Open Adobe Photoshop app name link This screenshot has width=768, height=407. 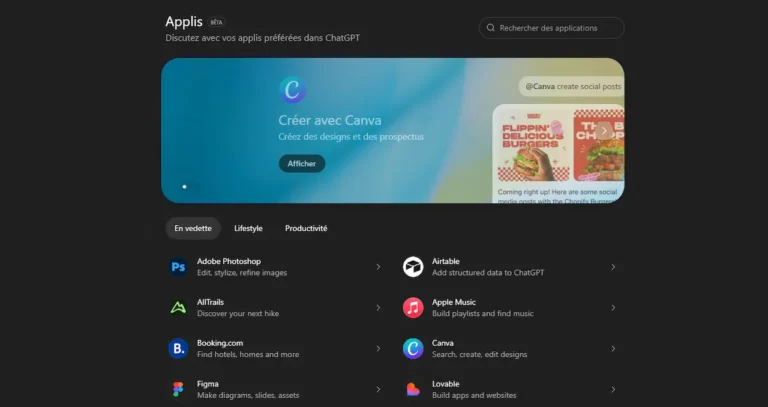(229, 262)
